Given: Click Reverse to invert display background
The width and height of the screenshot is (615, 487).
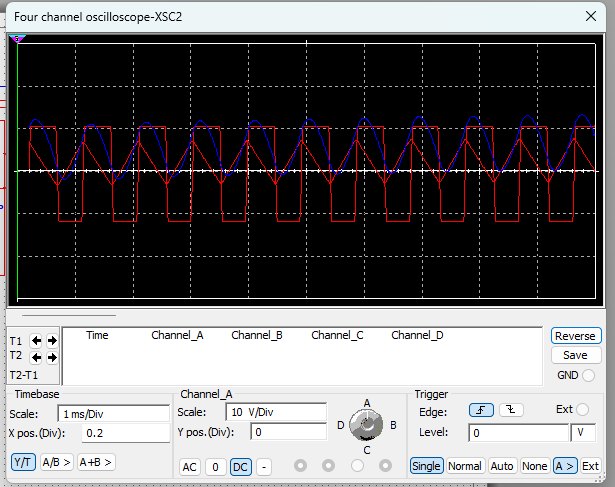Looking at the screenshot, I should (x=575, y=336).
